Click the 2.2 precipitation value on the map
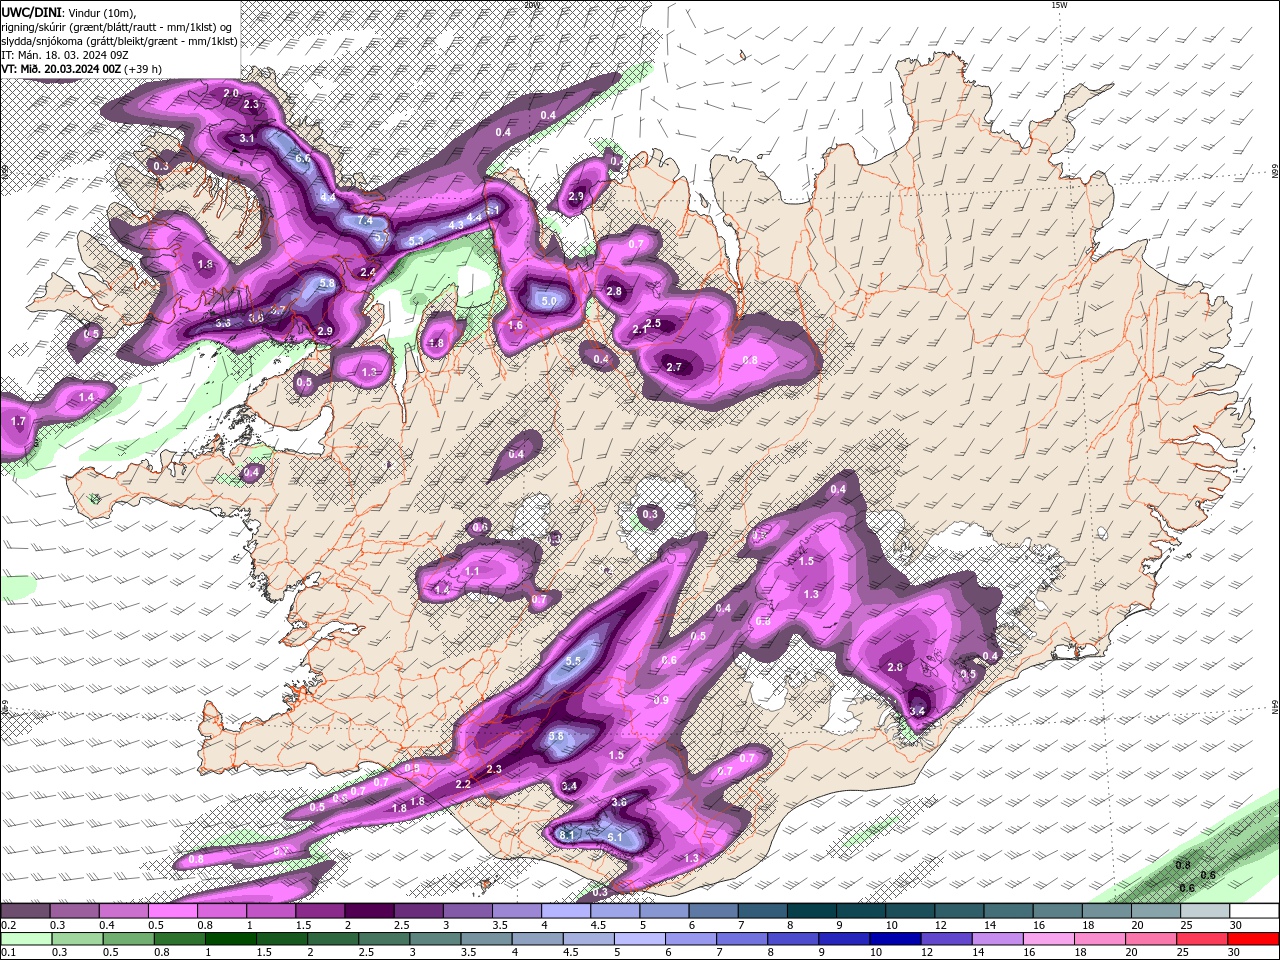Screen dimensions: 1280x960 click(463, 784)
